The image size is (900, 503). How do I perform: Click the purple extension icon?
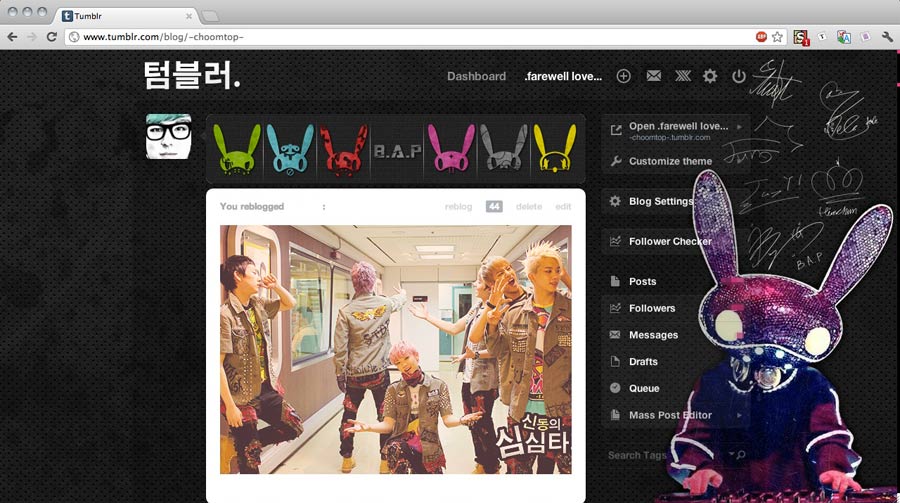pyautogui.click(x=866, y=37)
